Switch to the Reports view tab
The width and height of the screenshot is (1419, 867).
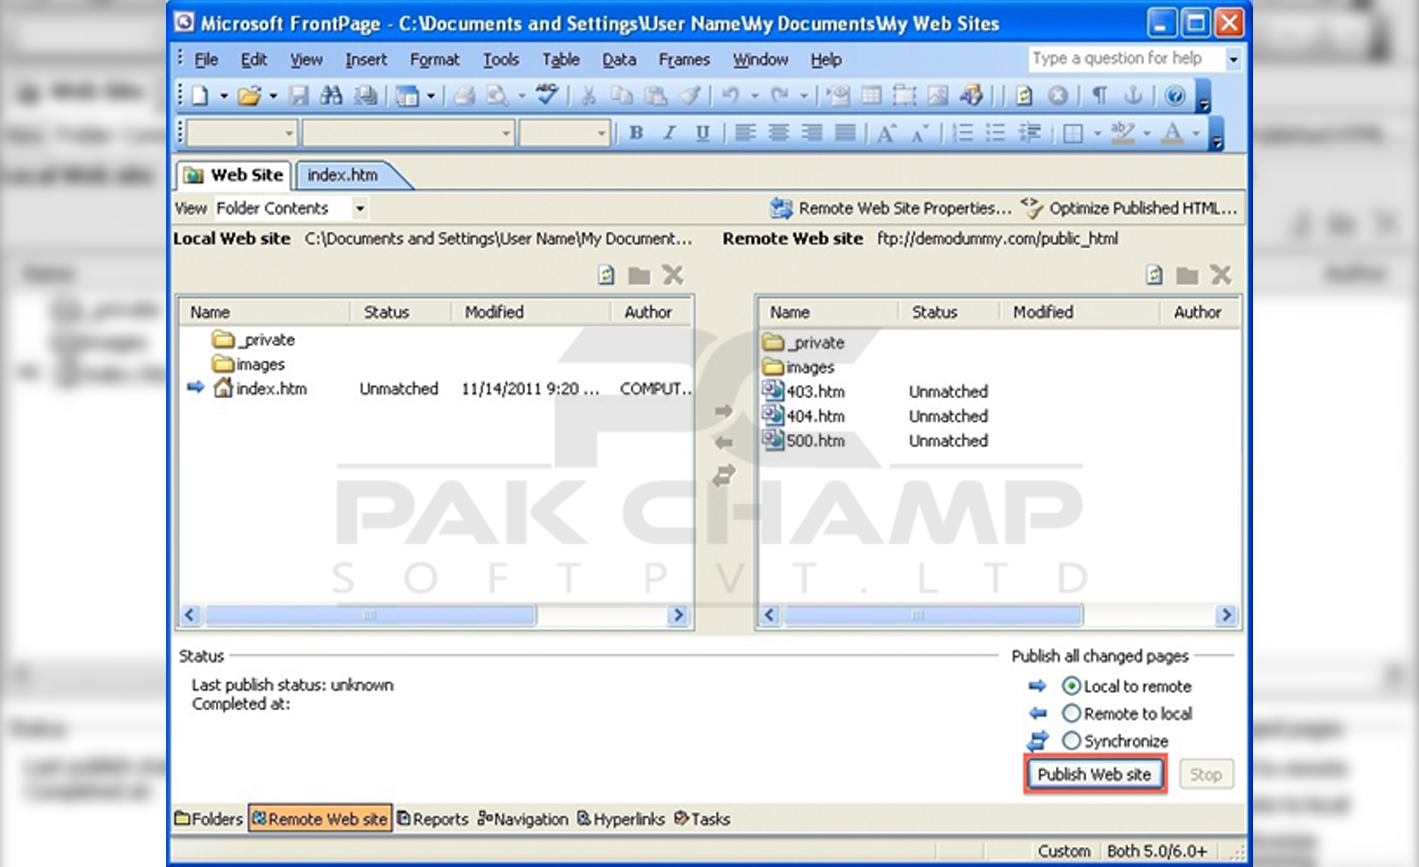[x=432, y=819]
